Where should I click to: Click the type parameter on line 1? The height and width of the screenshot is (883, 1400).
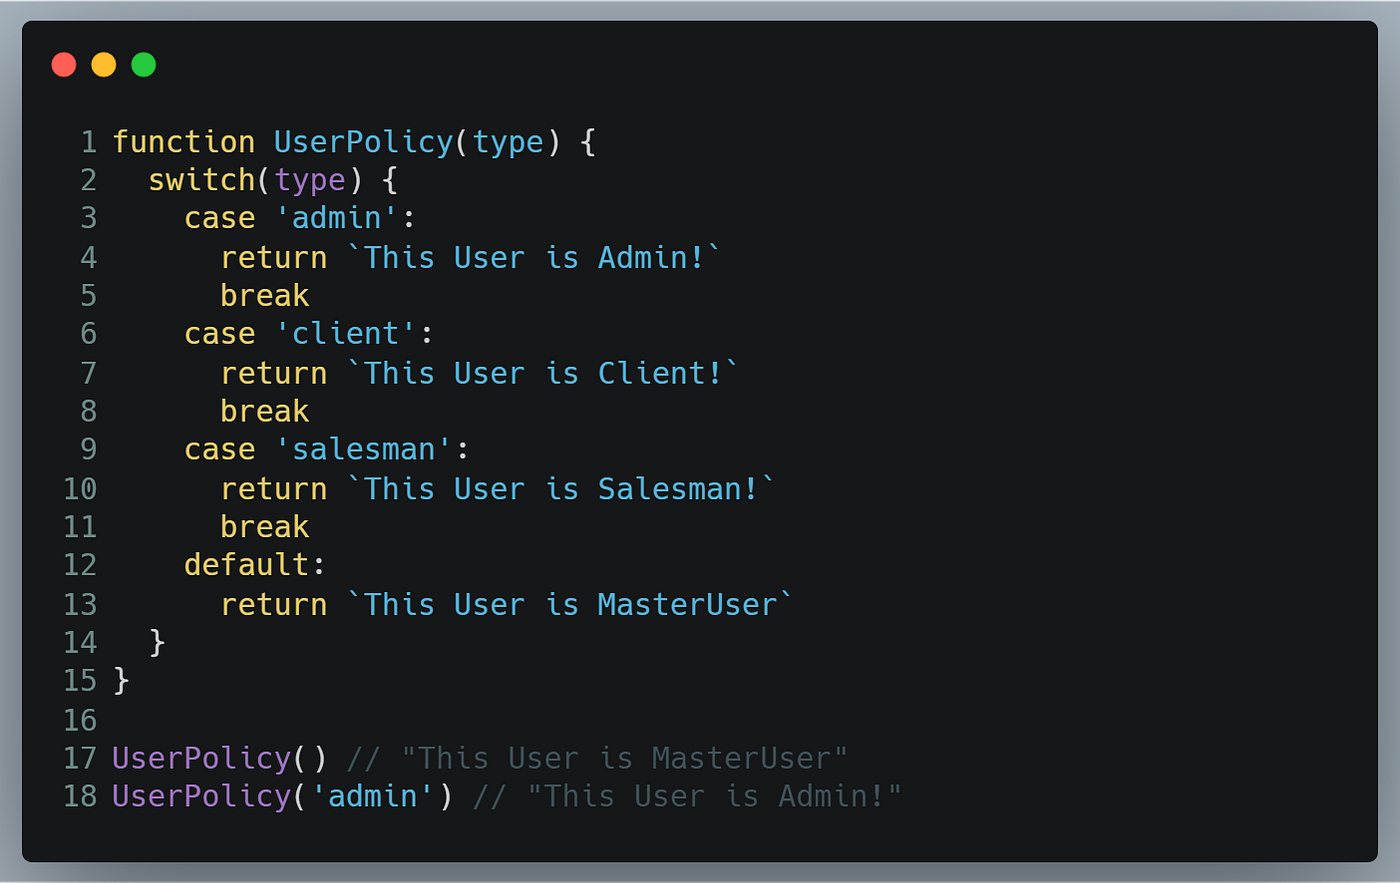tap(508, 142)
